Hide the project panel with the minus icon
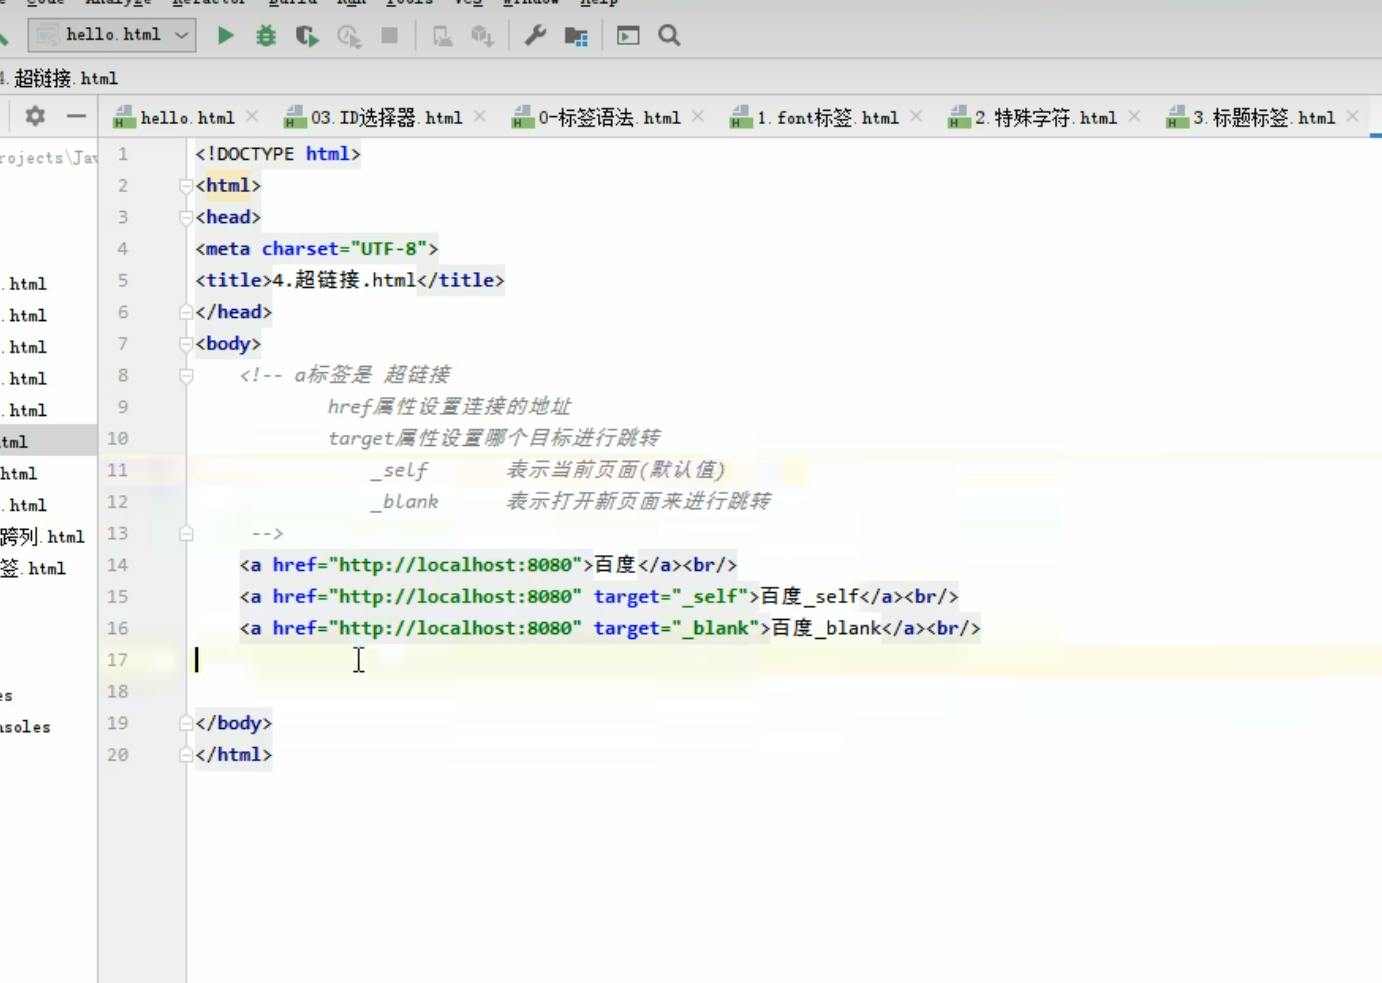The height and width of the screenshot is (983, 1382). 76,116
